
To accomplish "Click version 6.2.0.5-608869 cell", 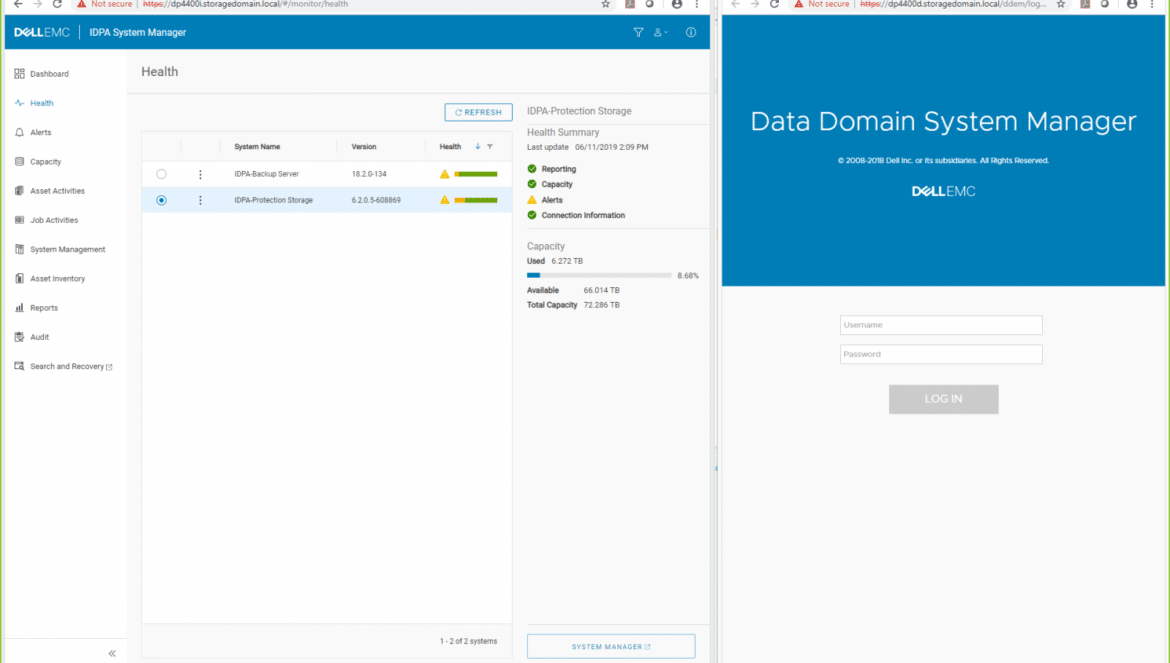I will (x=376, y=200).
